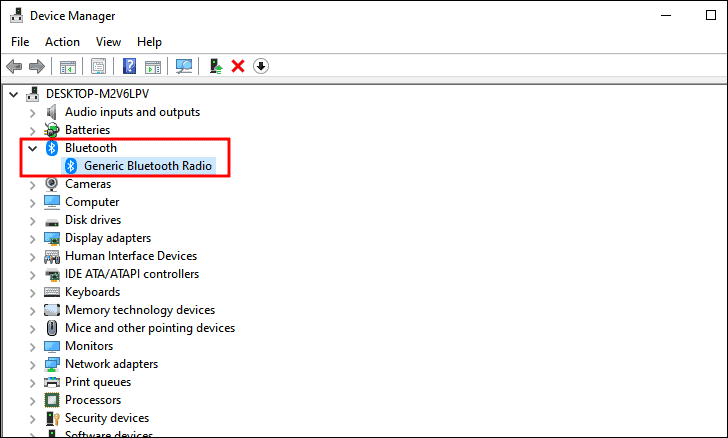Click the Bluetooth category icon
The image size is (728, 438).
coord(52,148)
